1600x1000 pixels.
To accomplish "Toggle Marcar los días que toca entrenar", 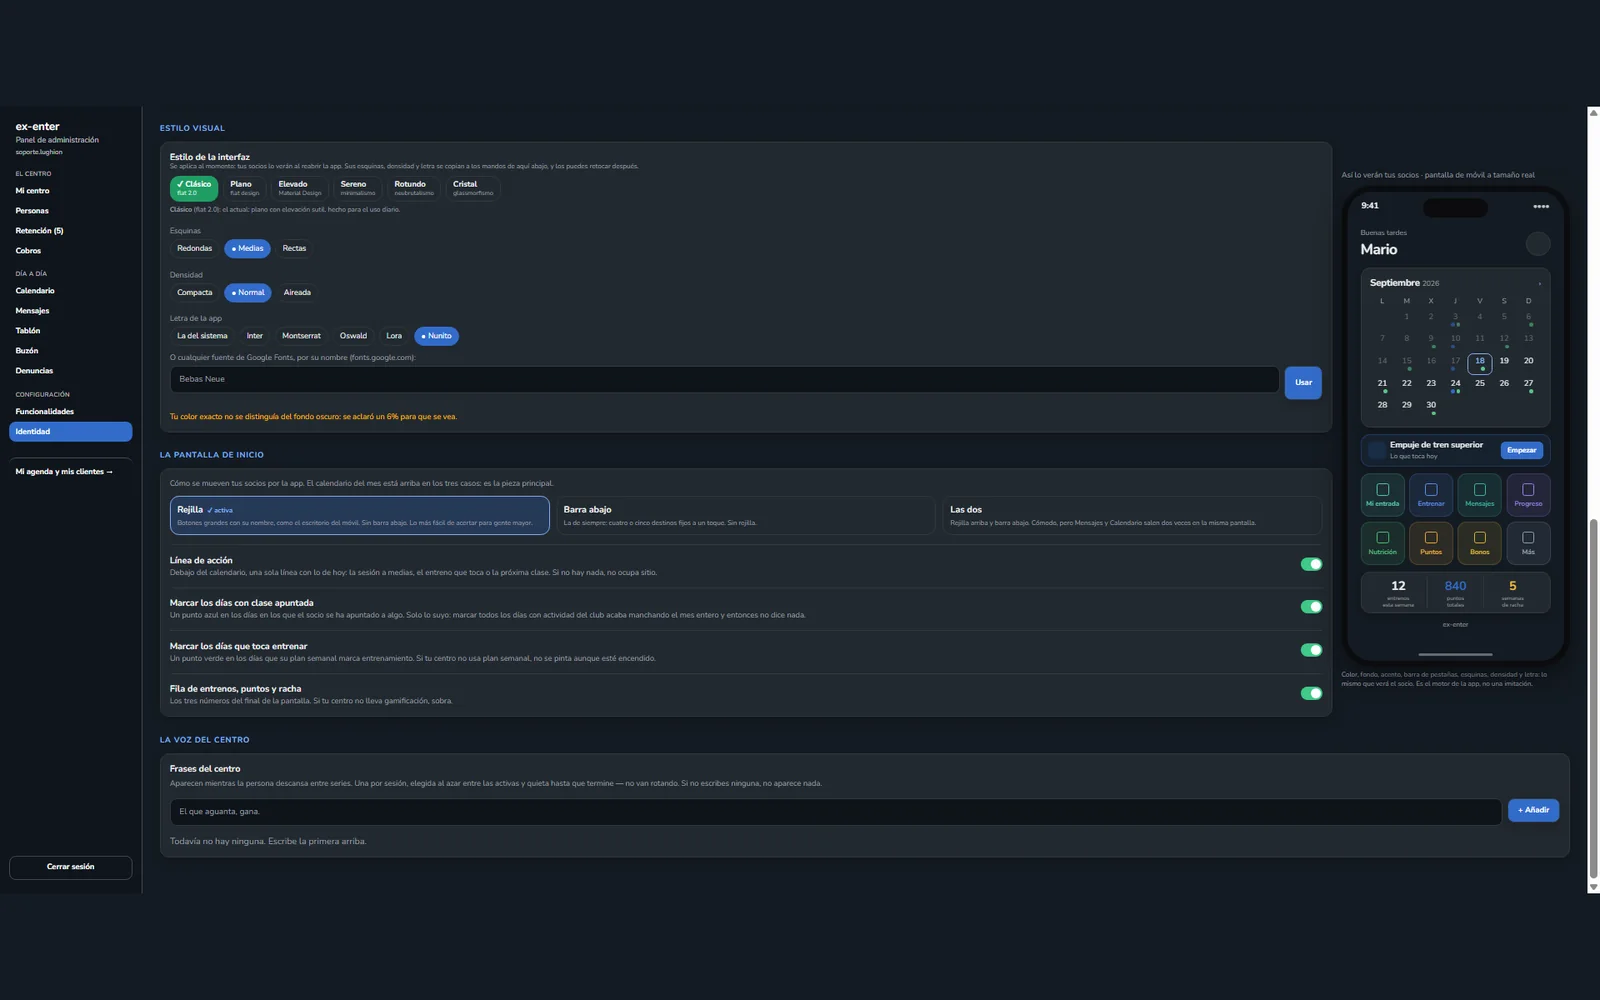I will tap(1311, 650).
